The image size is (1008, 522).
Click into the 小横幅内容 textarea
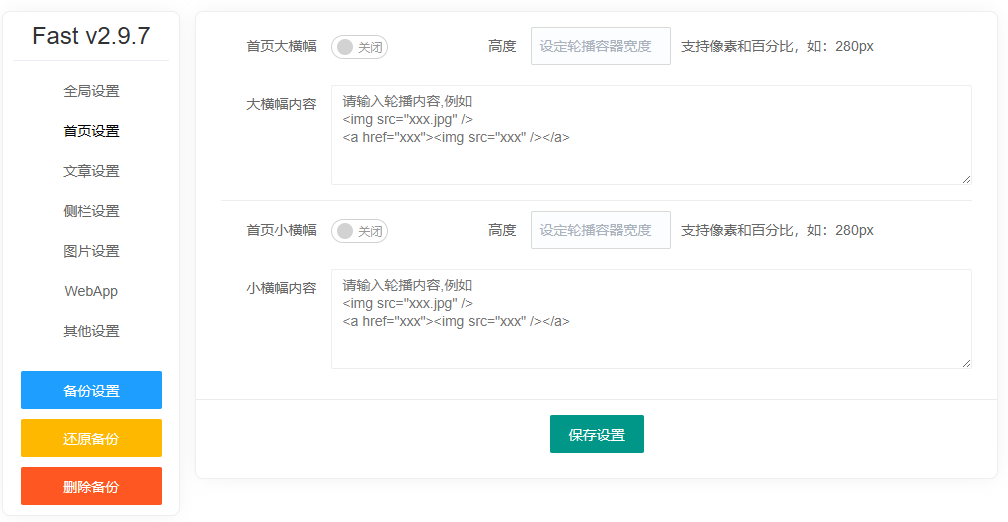coord(651,319)
